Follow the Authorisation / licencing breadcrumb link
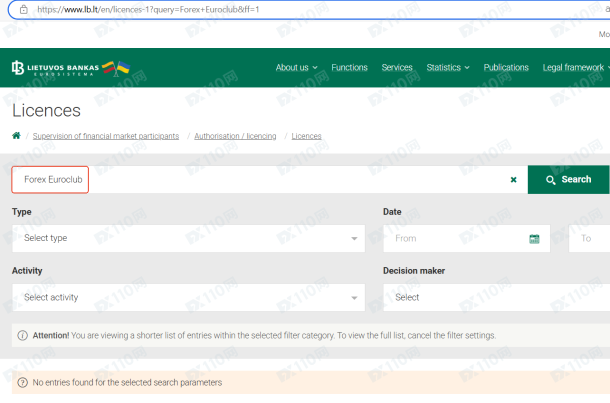The image size is (610, 403). click(x=235, y=136)
